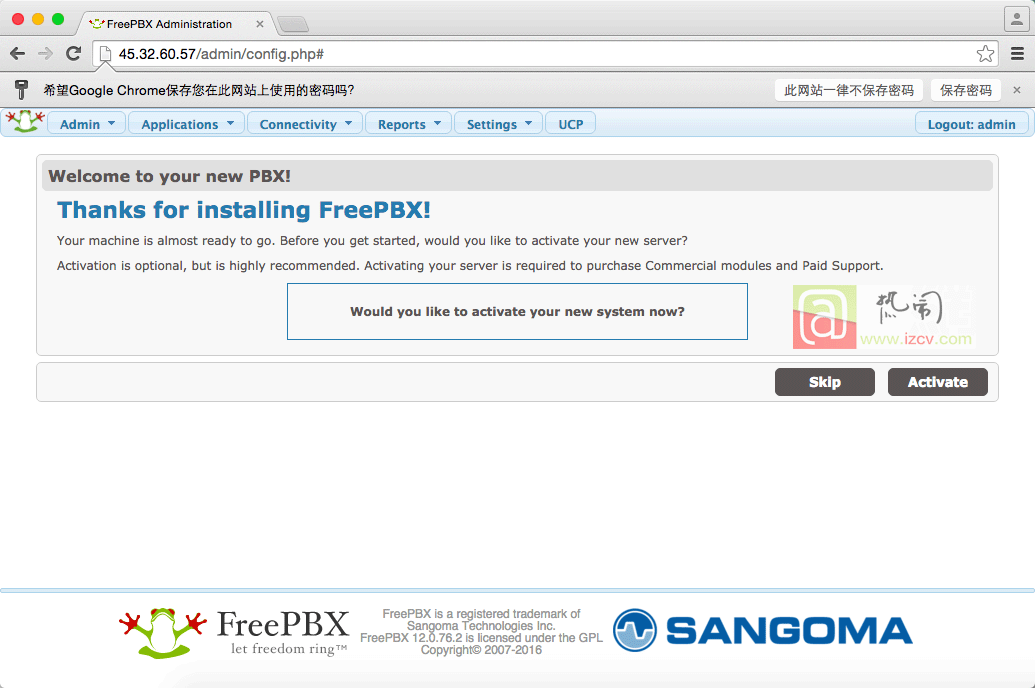
Task: Activate the new PBX system
Action: click(937, 382)
